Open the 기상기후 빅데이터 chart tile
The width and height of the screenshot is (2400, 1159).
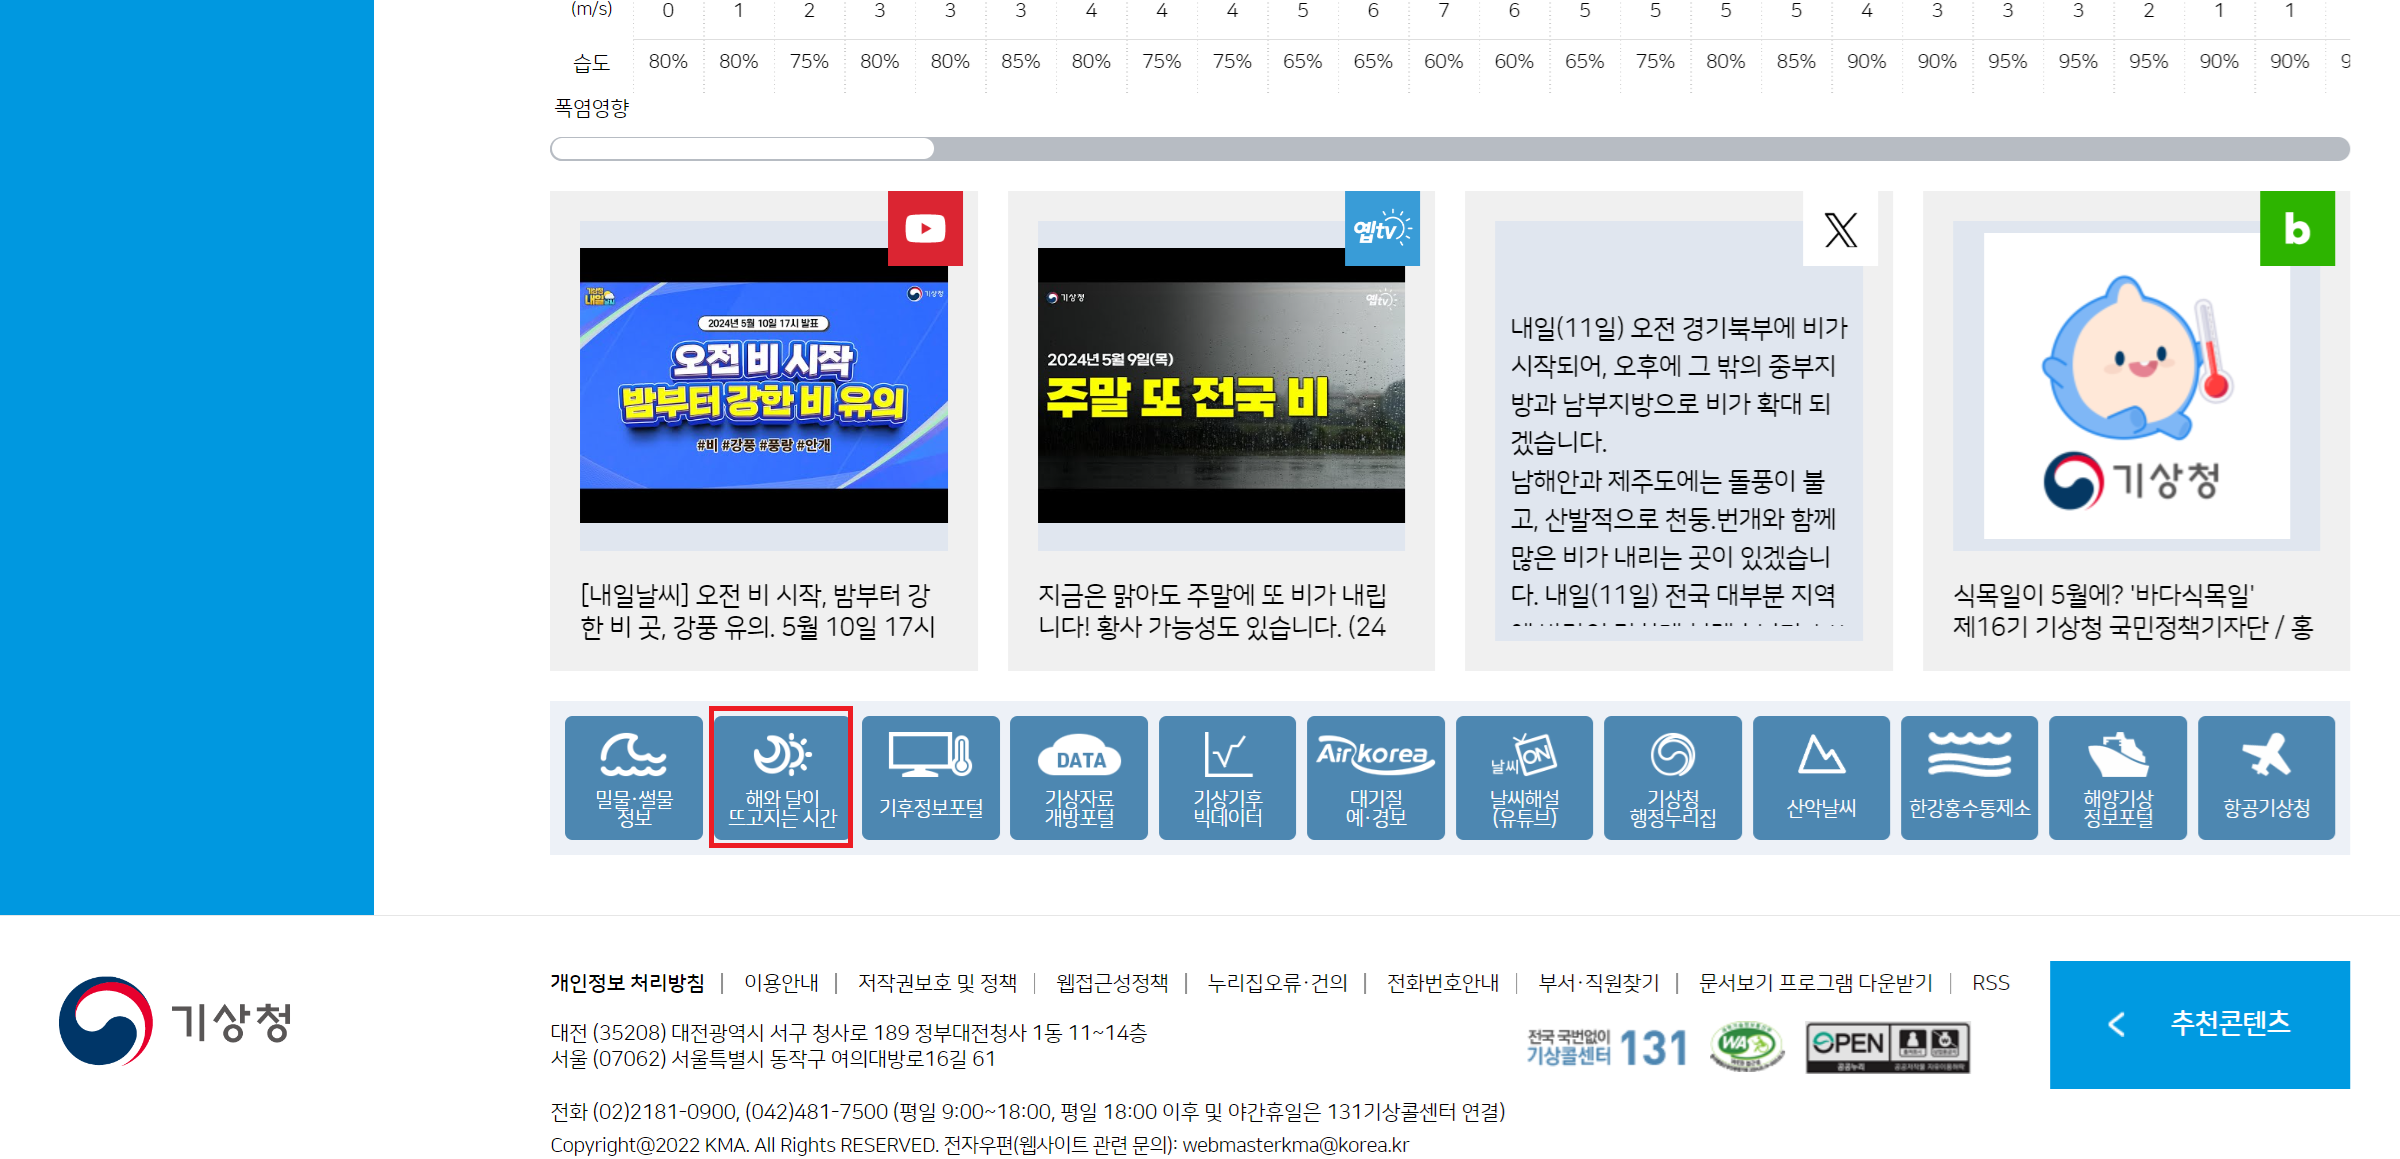[x=1227, y=777]
